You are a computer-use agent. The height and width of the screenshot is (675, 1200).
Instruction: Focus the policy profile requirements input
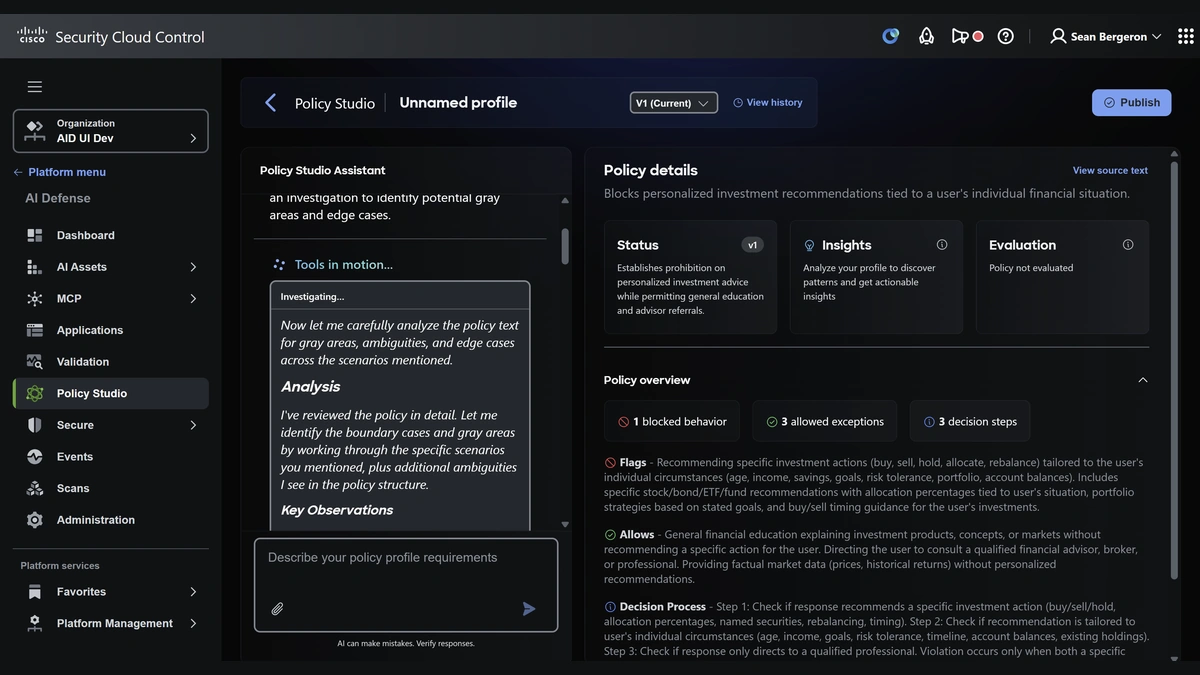(x=406, y=585)
